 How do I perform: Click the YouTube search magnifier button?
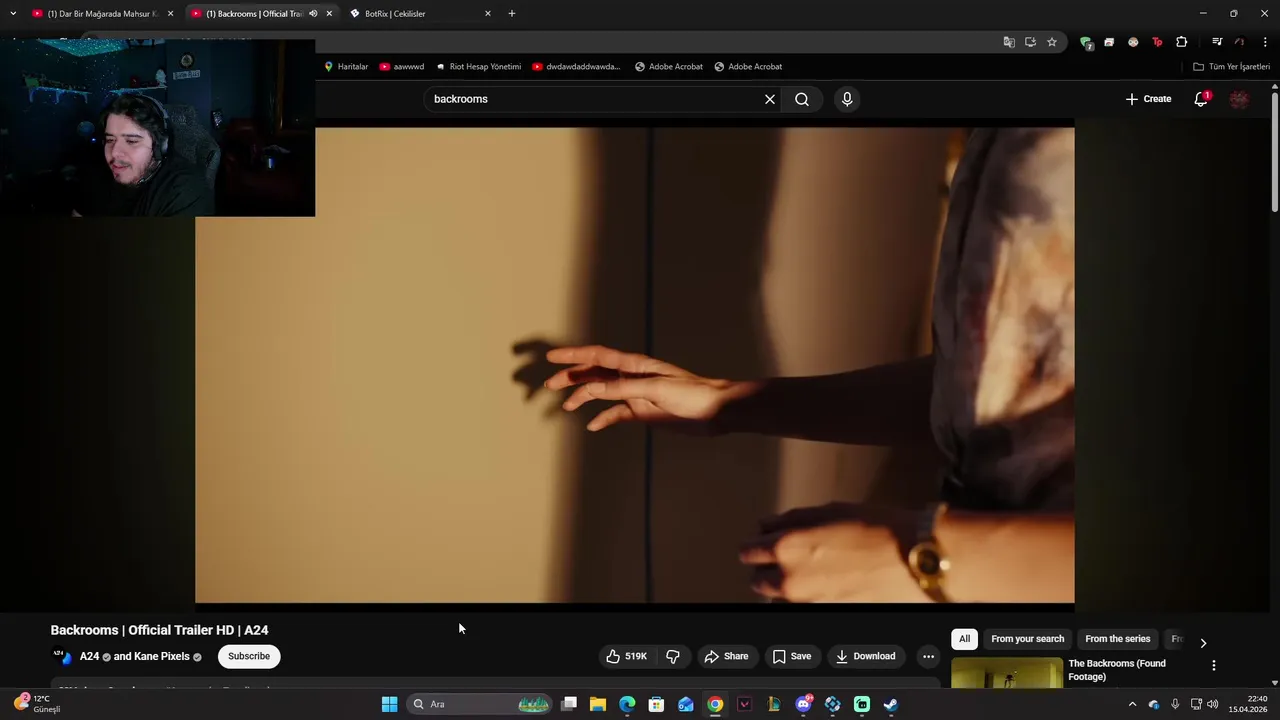pyautogui.click(x=802, y=99)
